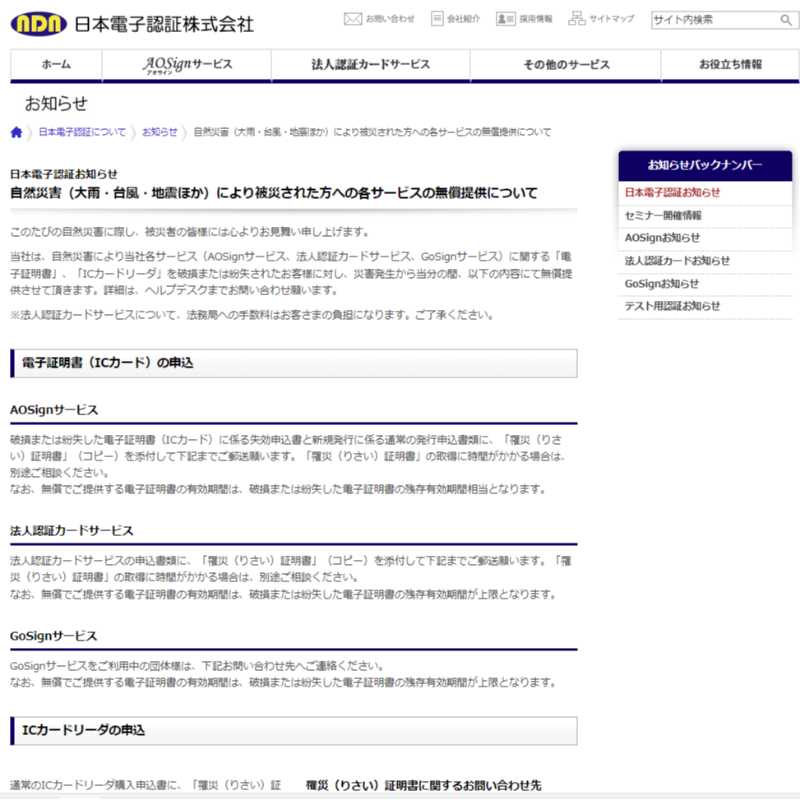Select AOSignお知らせ in backnumber sidebar
800x800 pixels.
pos(662,238)
